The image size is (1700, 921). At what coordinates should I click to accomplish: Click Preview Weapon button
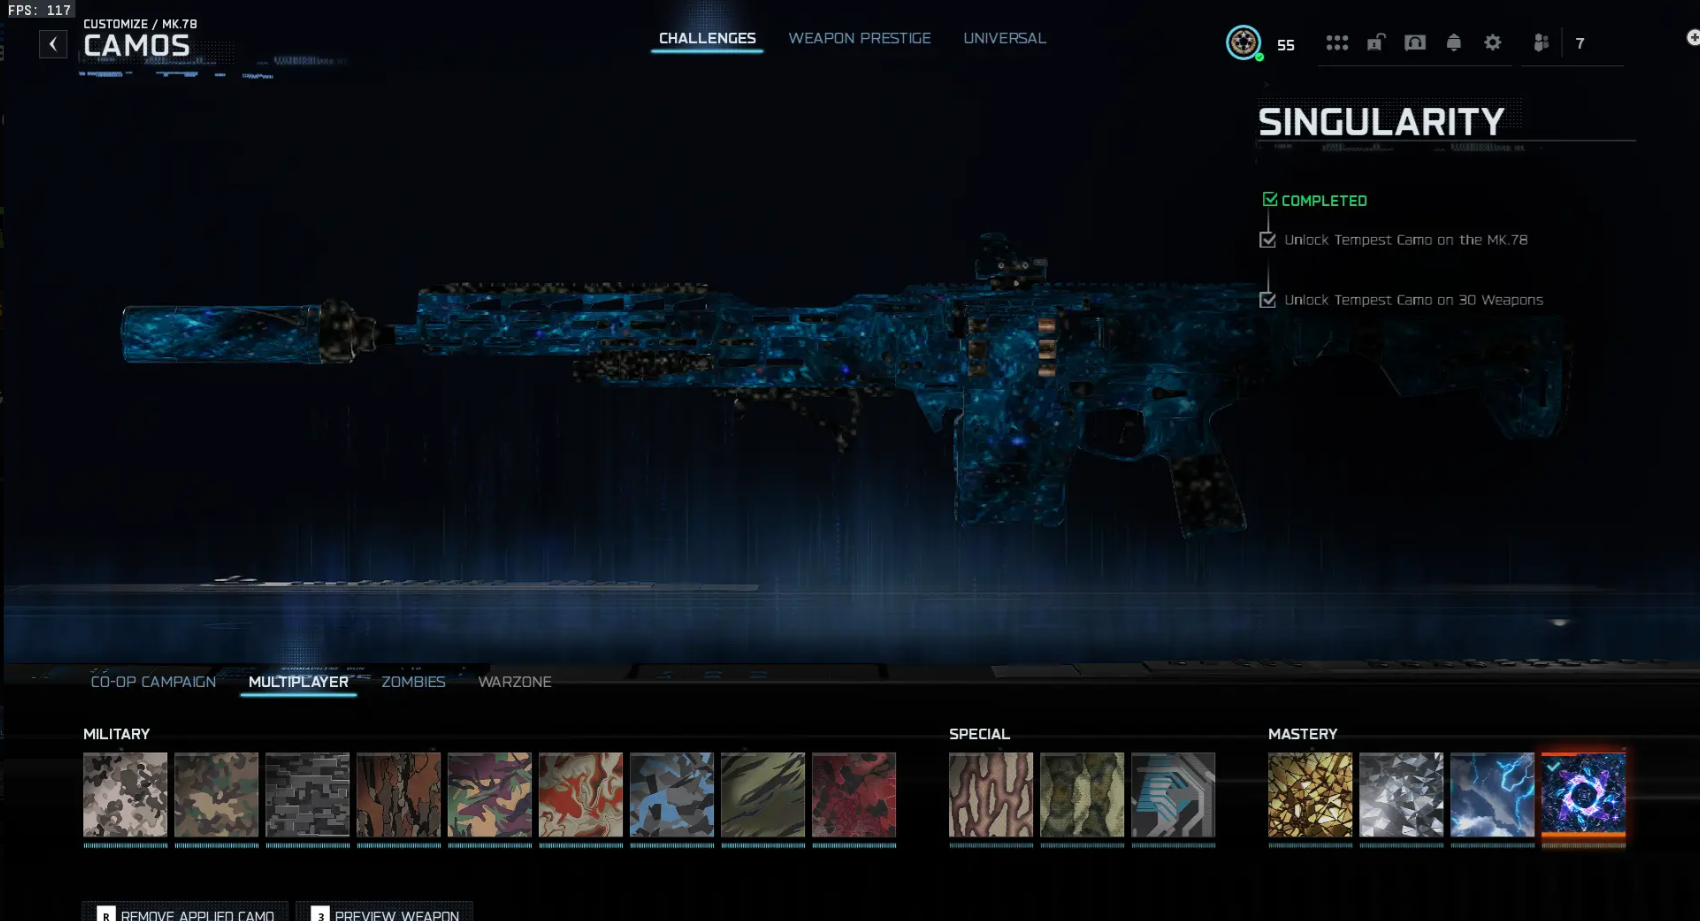click(x=385, y=913)
